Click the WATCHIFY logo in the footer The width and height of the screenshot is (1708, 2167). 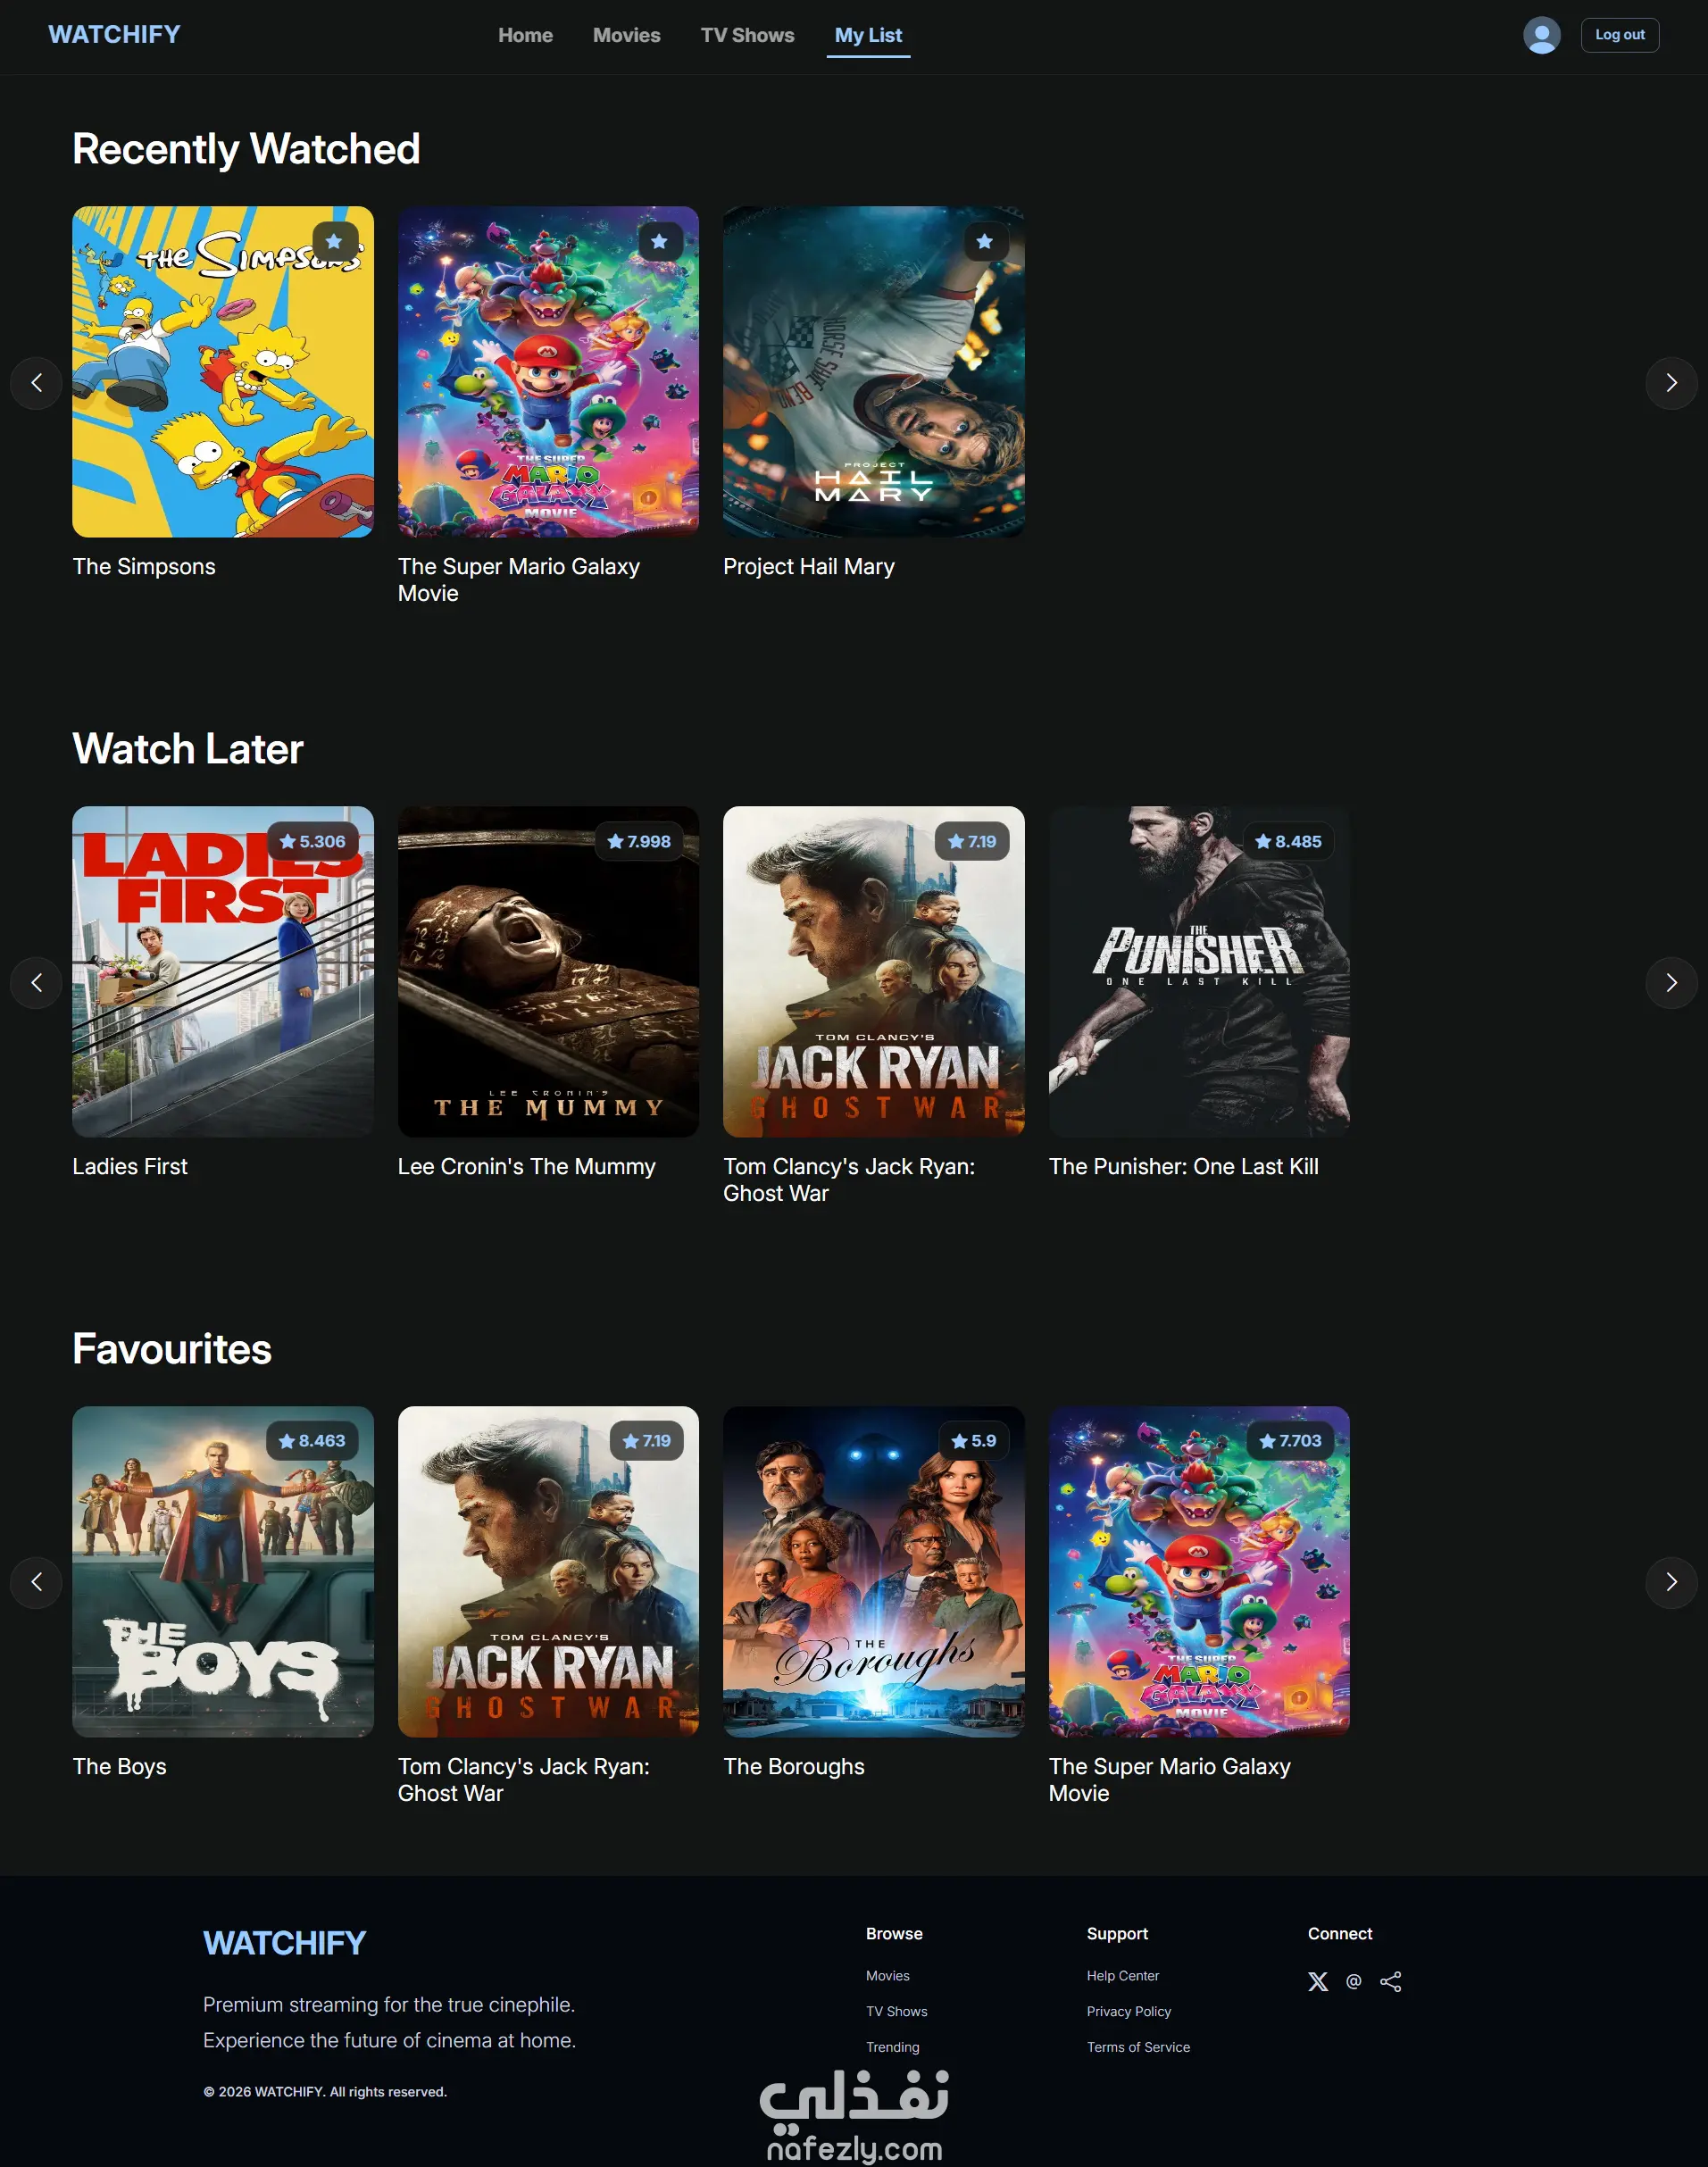pyautogui.click(x=285, y=1943)
